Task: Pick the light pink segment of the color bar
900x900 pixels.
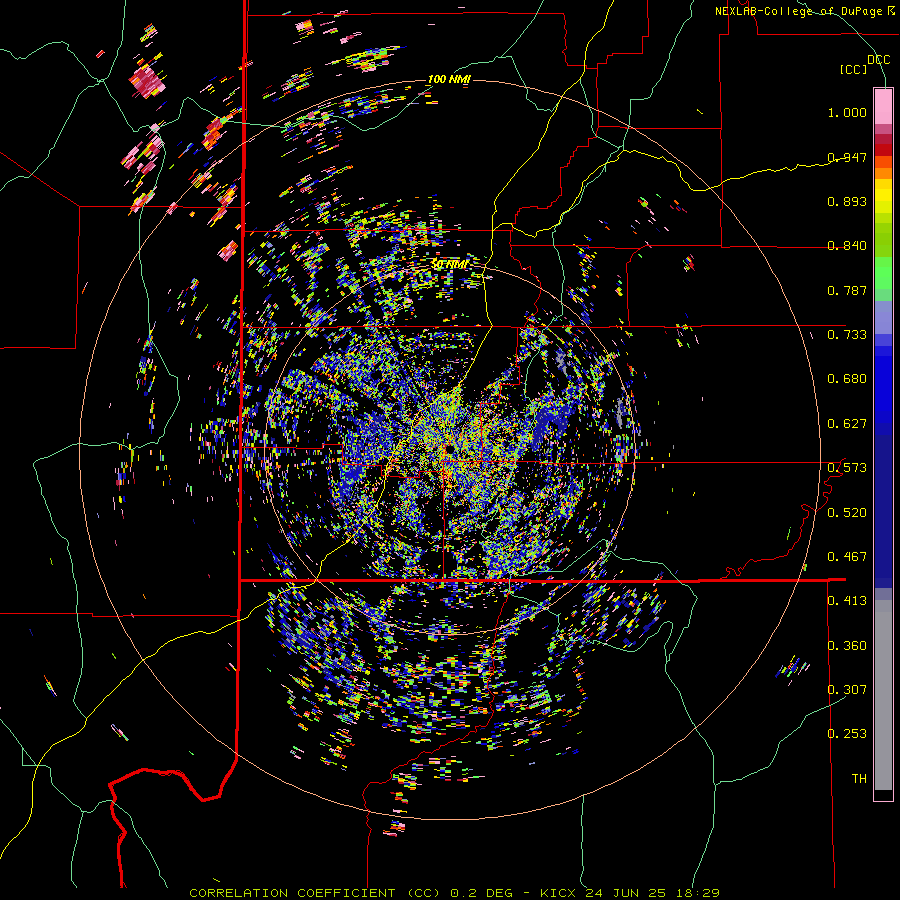Action: pos(883,107)
